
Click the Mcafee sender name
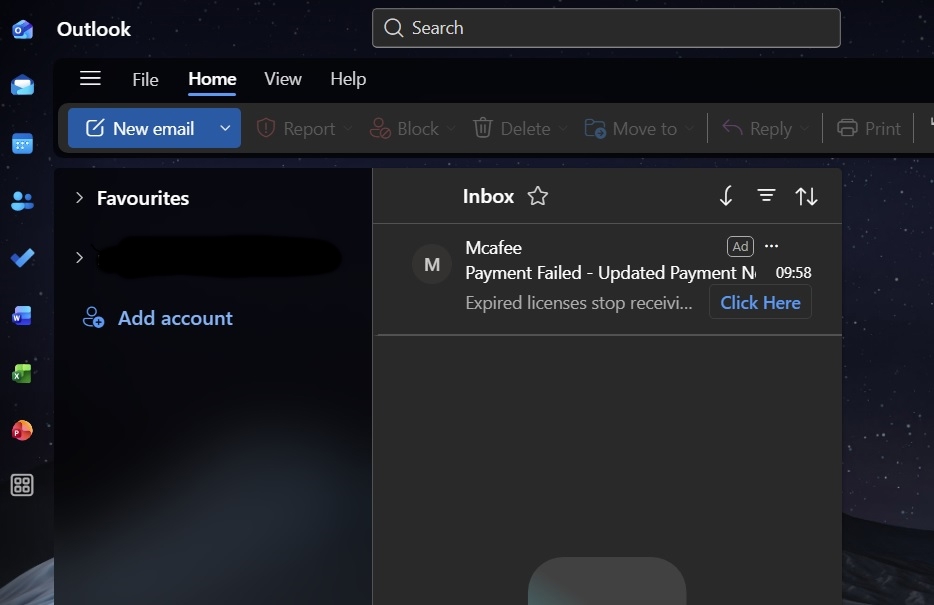(x=493, y=248)
